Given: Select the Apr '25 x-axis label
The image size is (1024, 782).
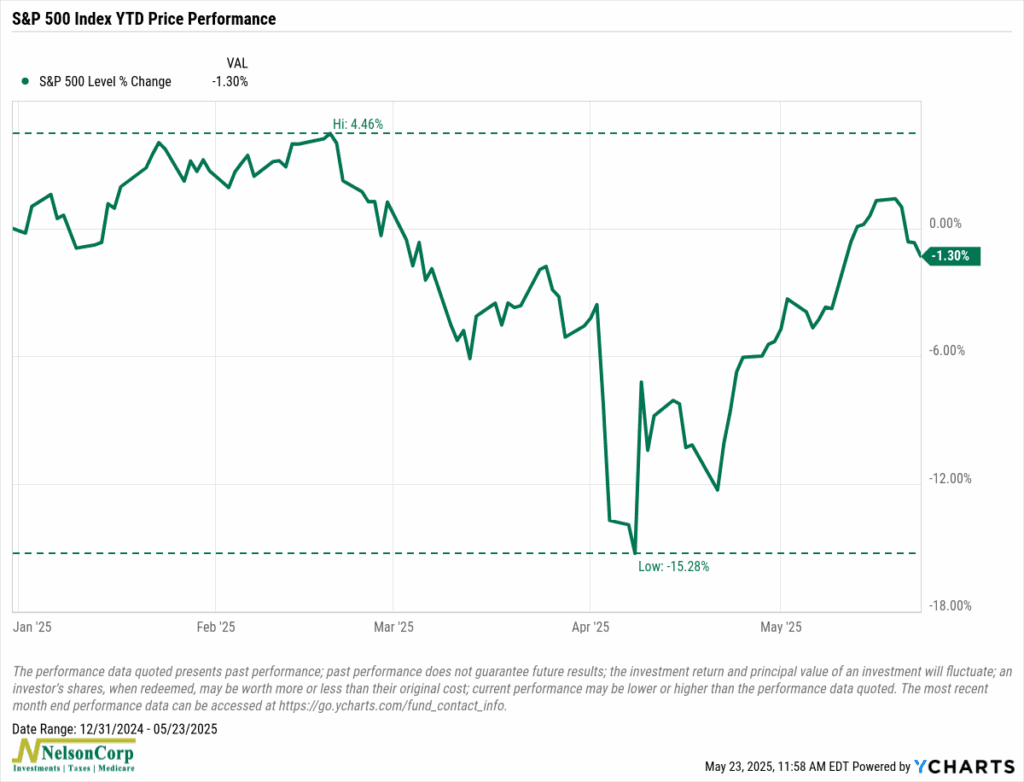Looking at the screenshot, I should coord(590,628).
